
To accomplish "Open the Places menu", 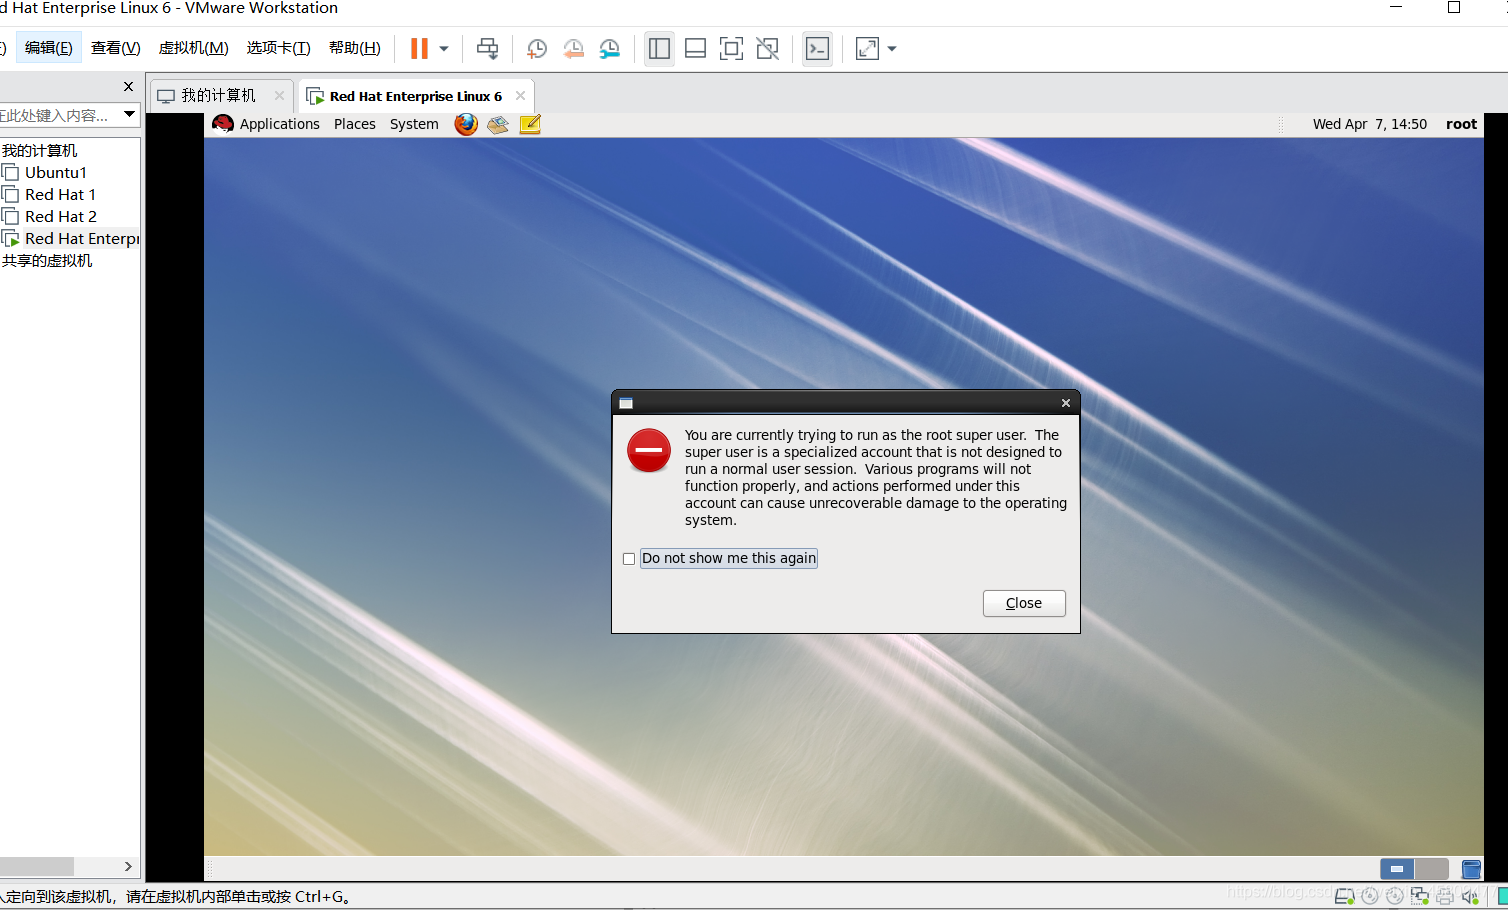I will click(x=355, y=124).
